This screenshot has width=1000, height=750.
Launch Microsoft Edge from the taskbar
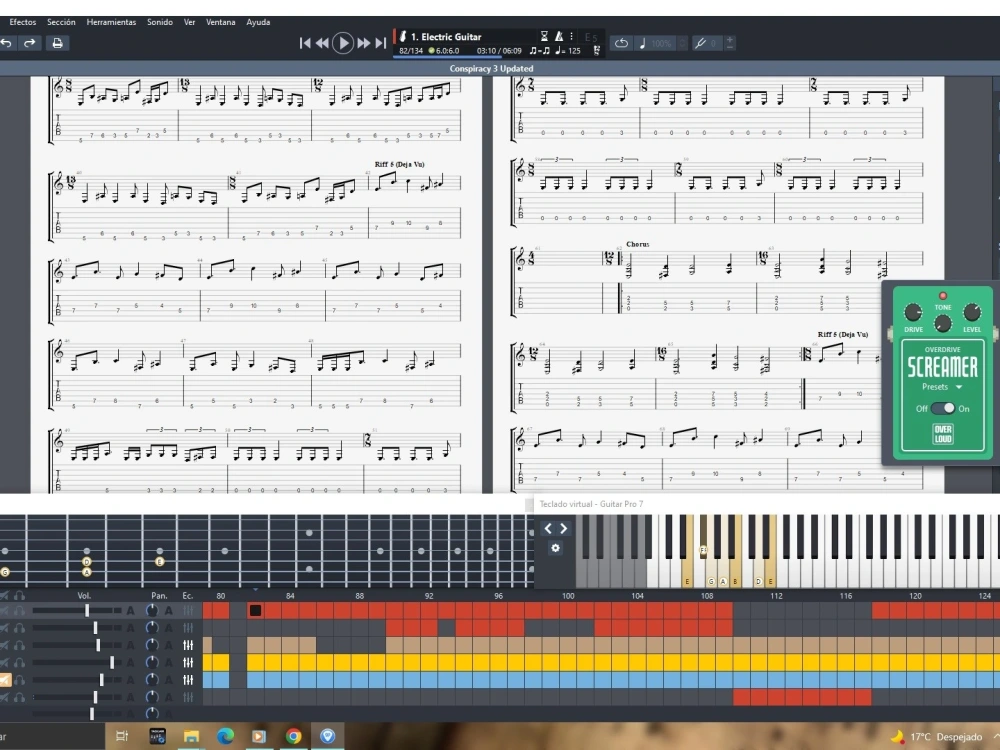point(225,736)
